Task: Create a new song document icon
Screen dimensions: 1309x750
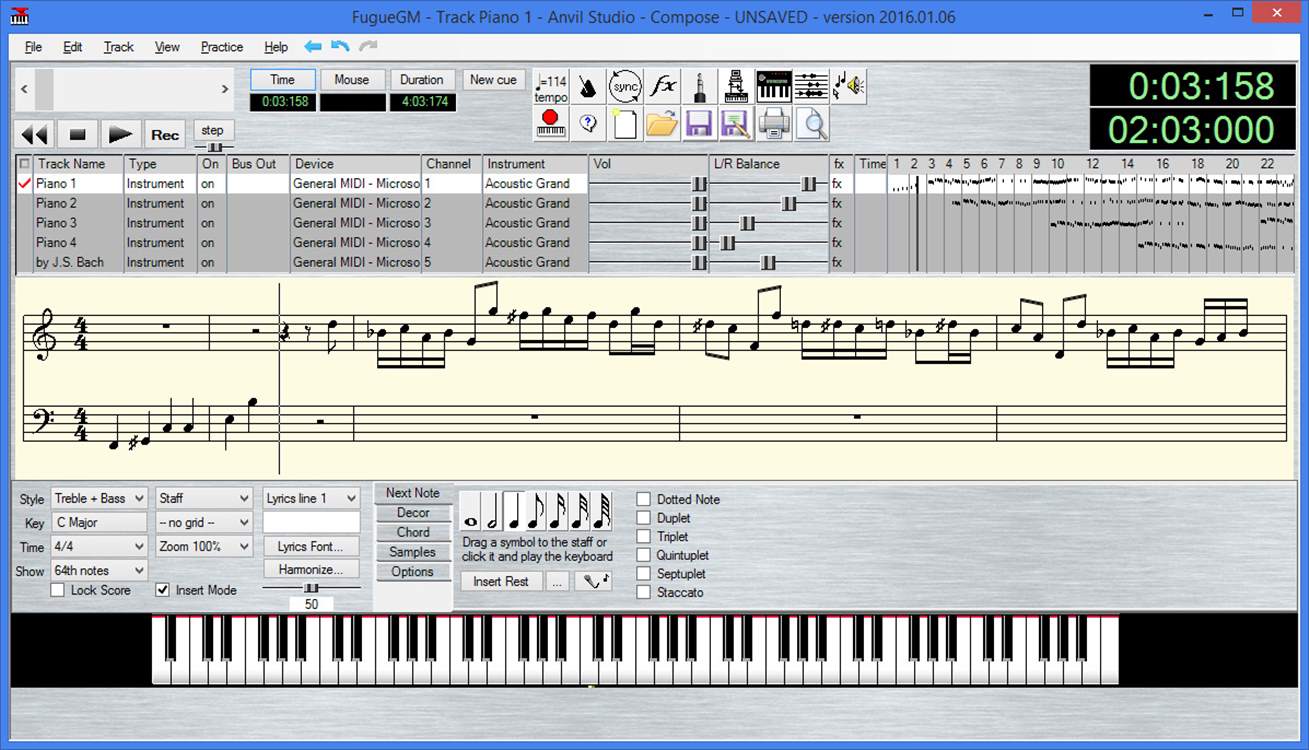Action: (x=625, y=124)
